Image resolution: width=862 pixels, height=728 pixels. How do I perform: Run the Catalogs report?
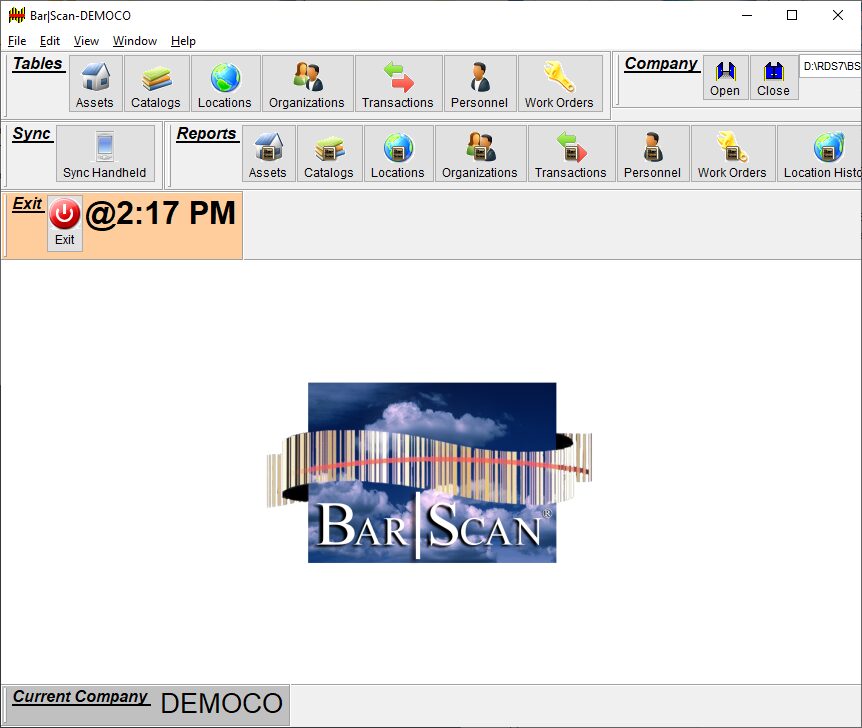329,153
